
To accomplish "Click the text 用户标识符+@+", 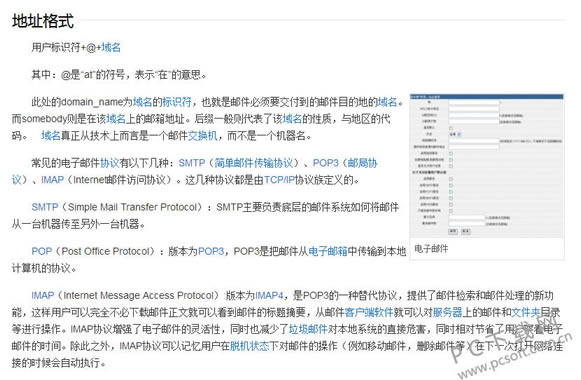I will pyautogui.click(x=66, y=47).
